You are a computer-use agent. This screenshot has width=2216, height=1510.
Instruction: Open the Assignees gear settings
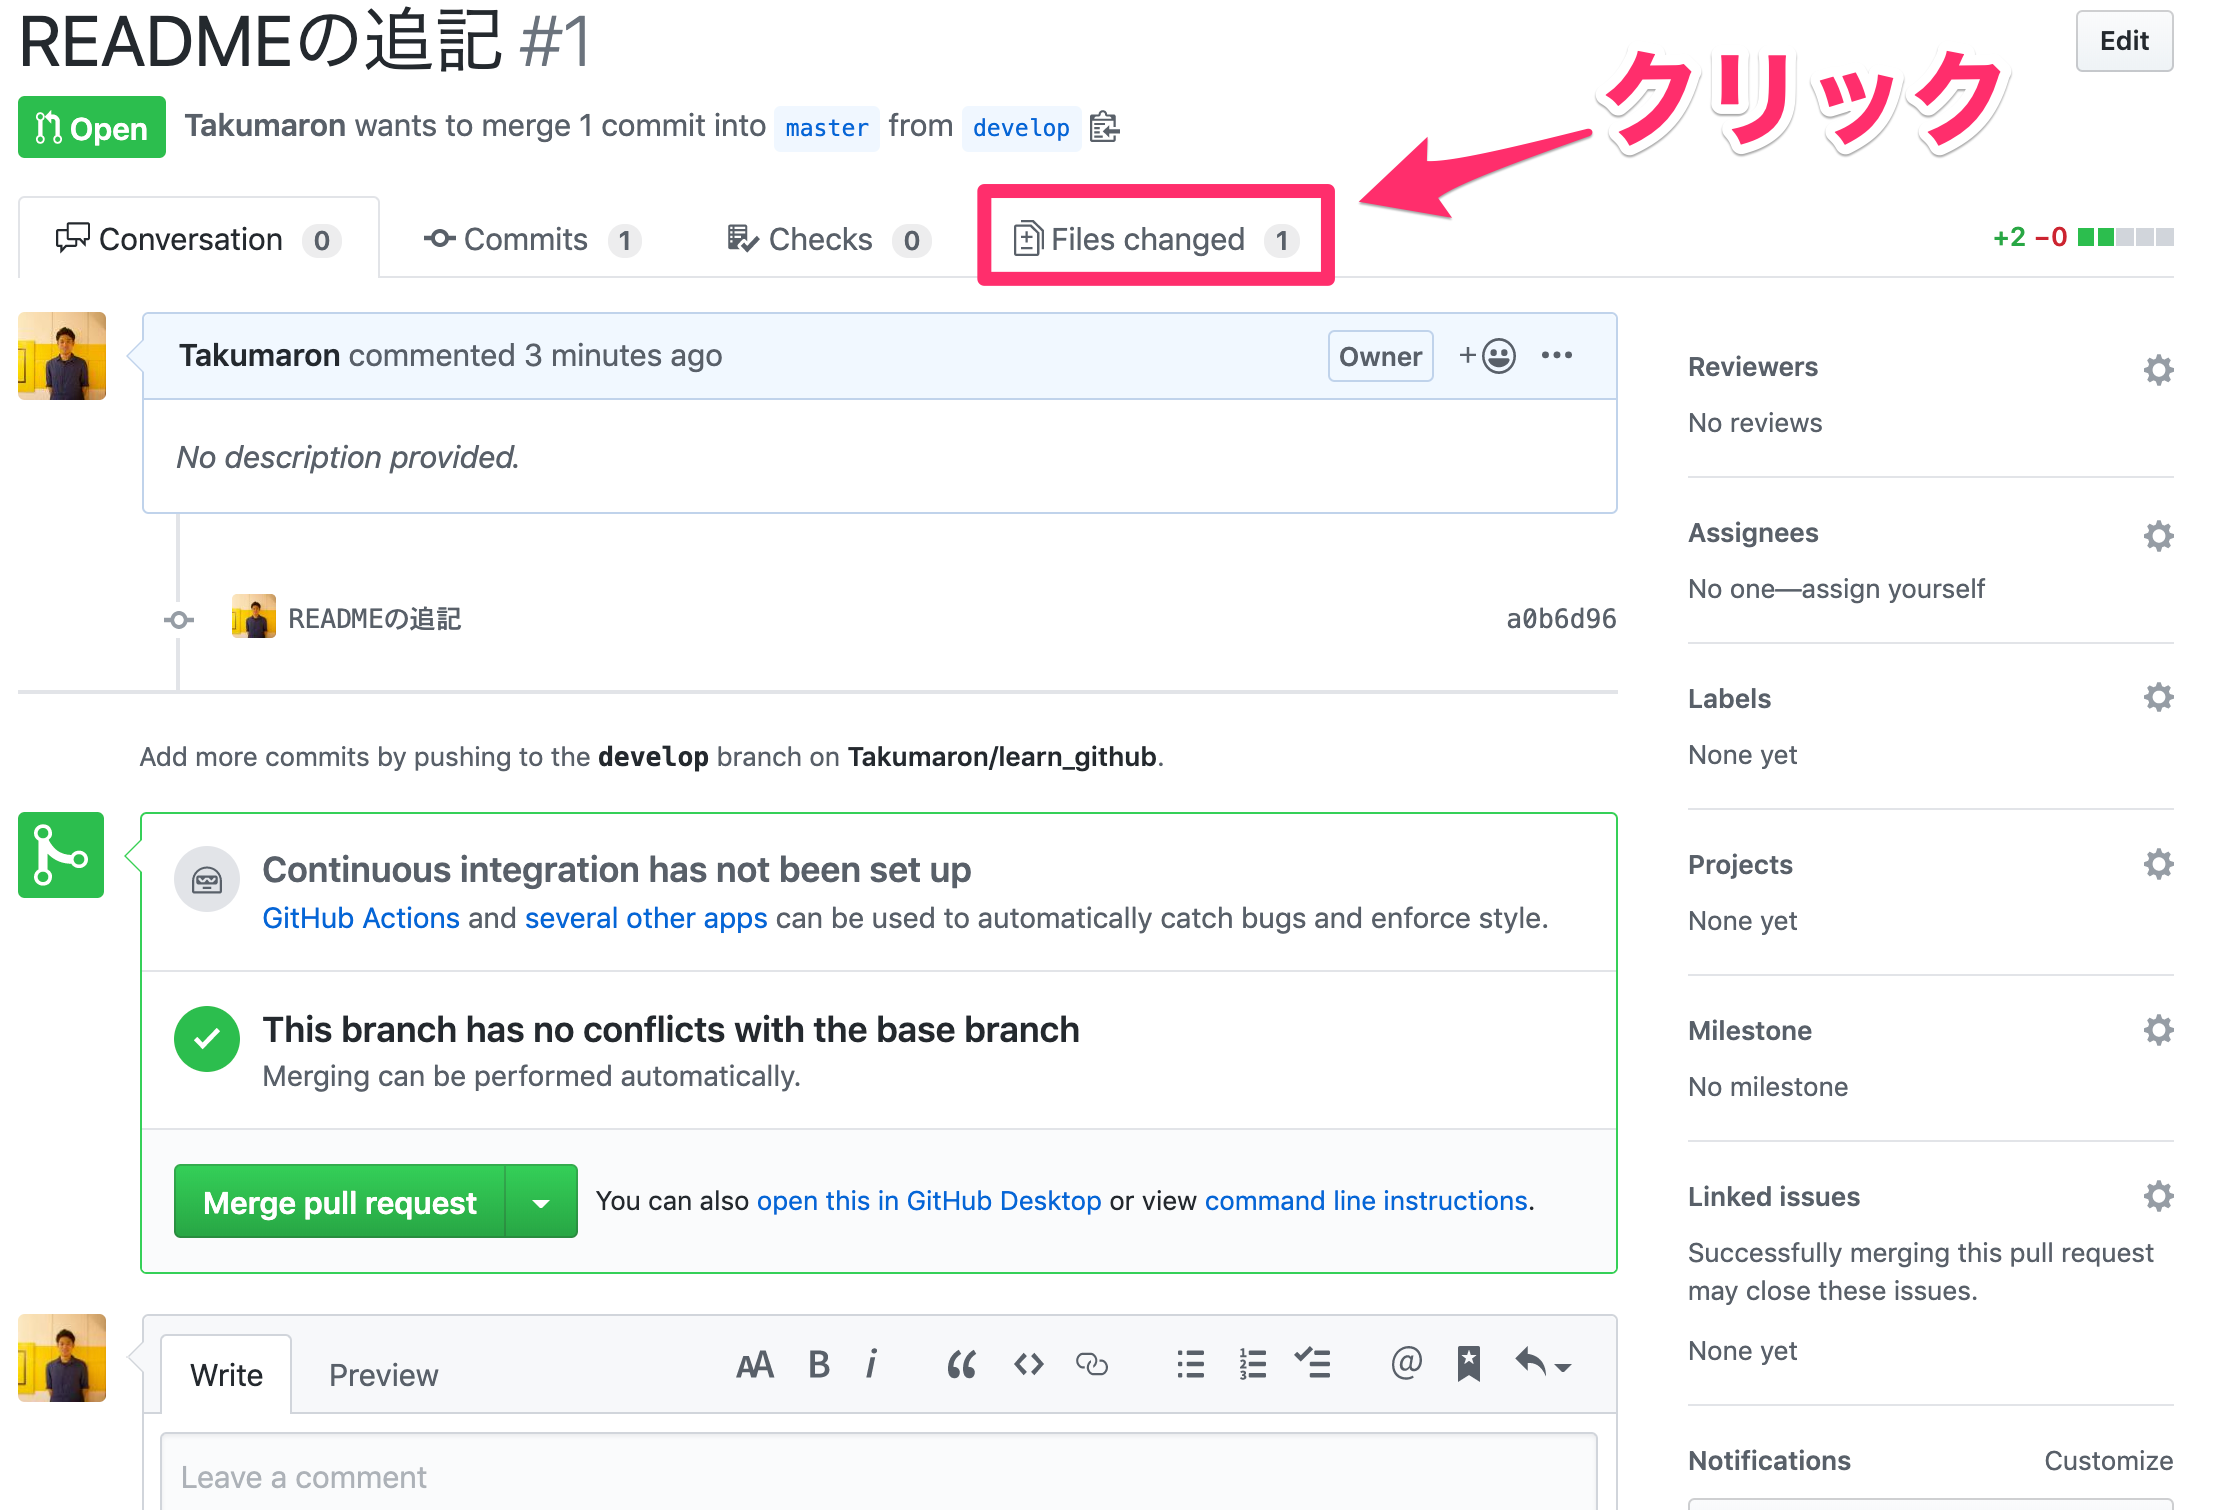click(x=2158, y=535)
